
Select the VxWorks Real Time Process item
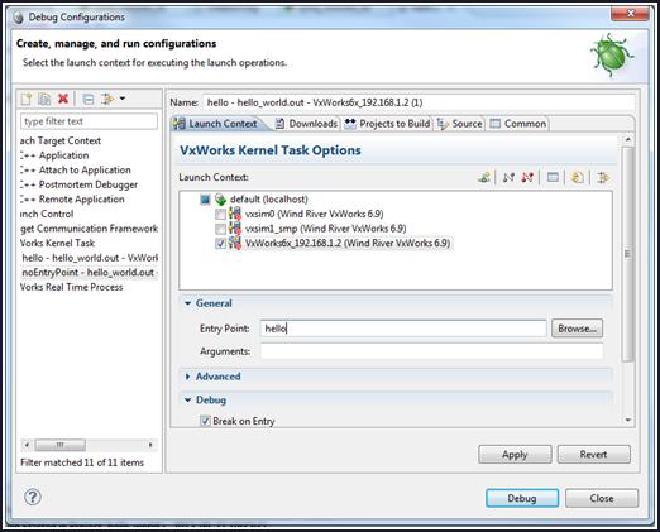(x=72, y=287)
